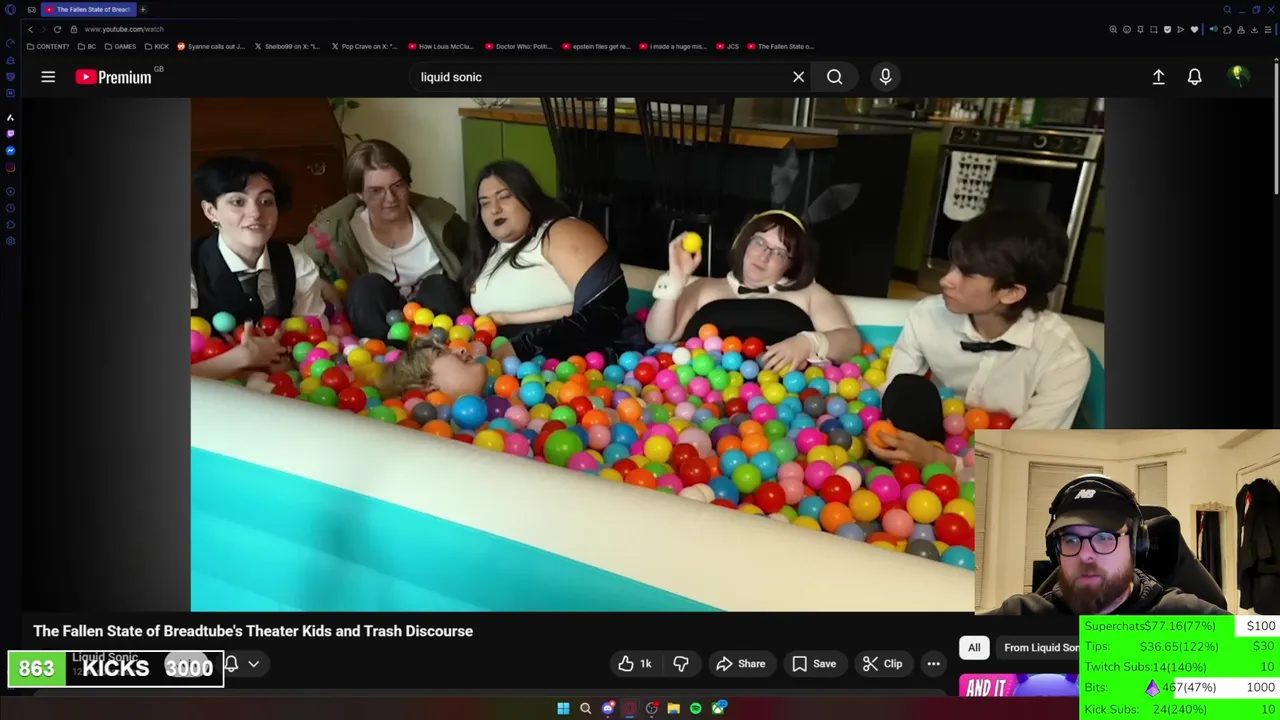The image size is (1280, 720).
Task: Click the video title text
Action: tap(253, 631)
